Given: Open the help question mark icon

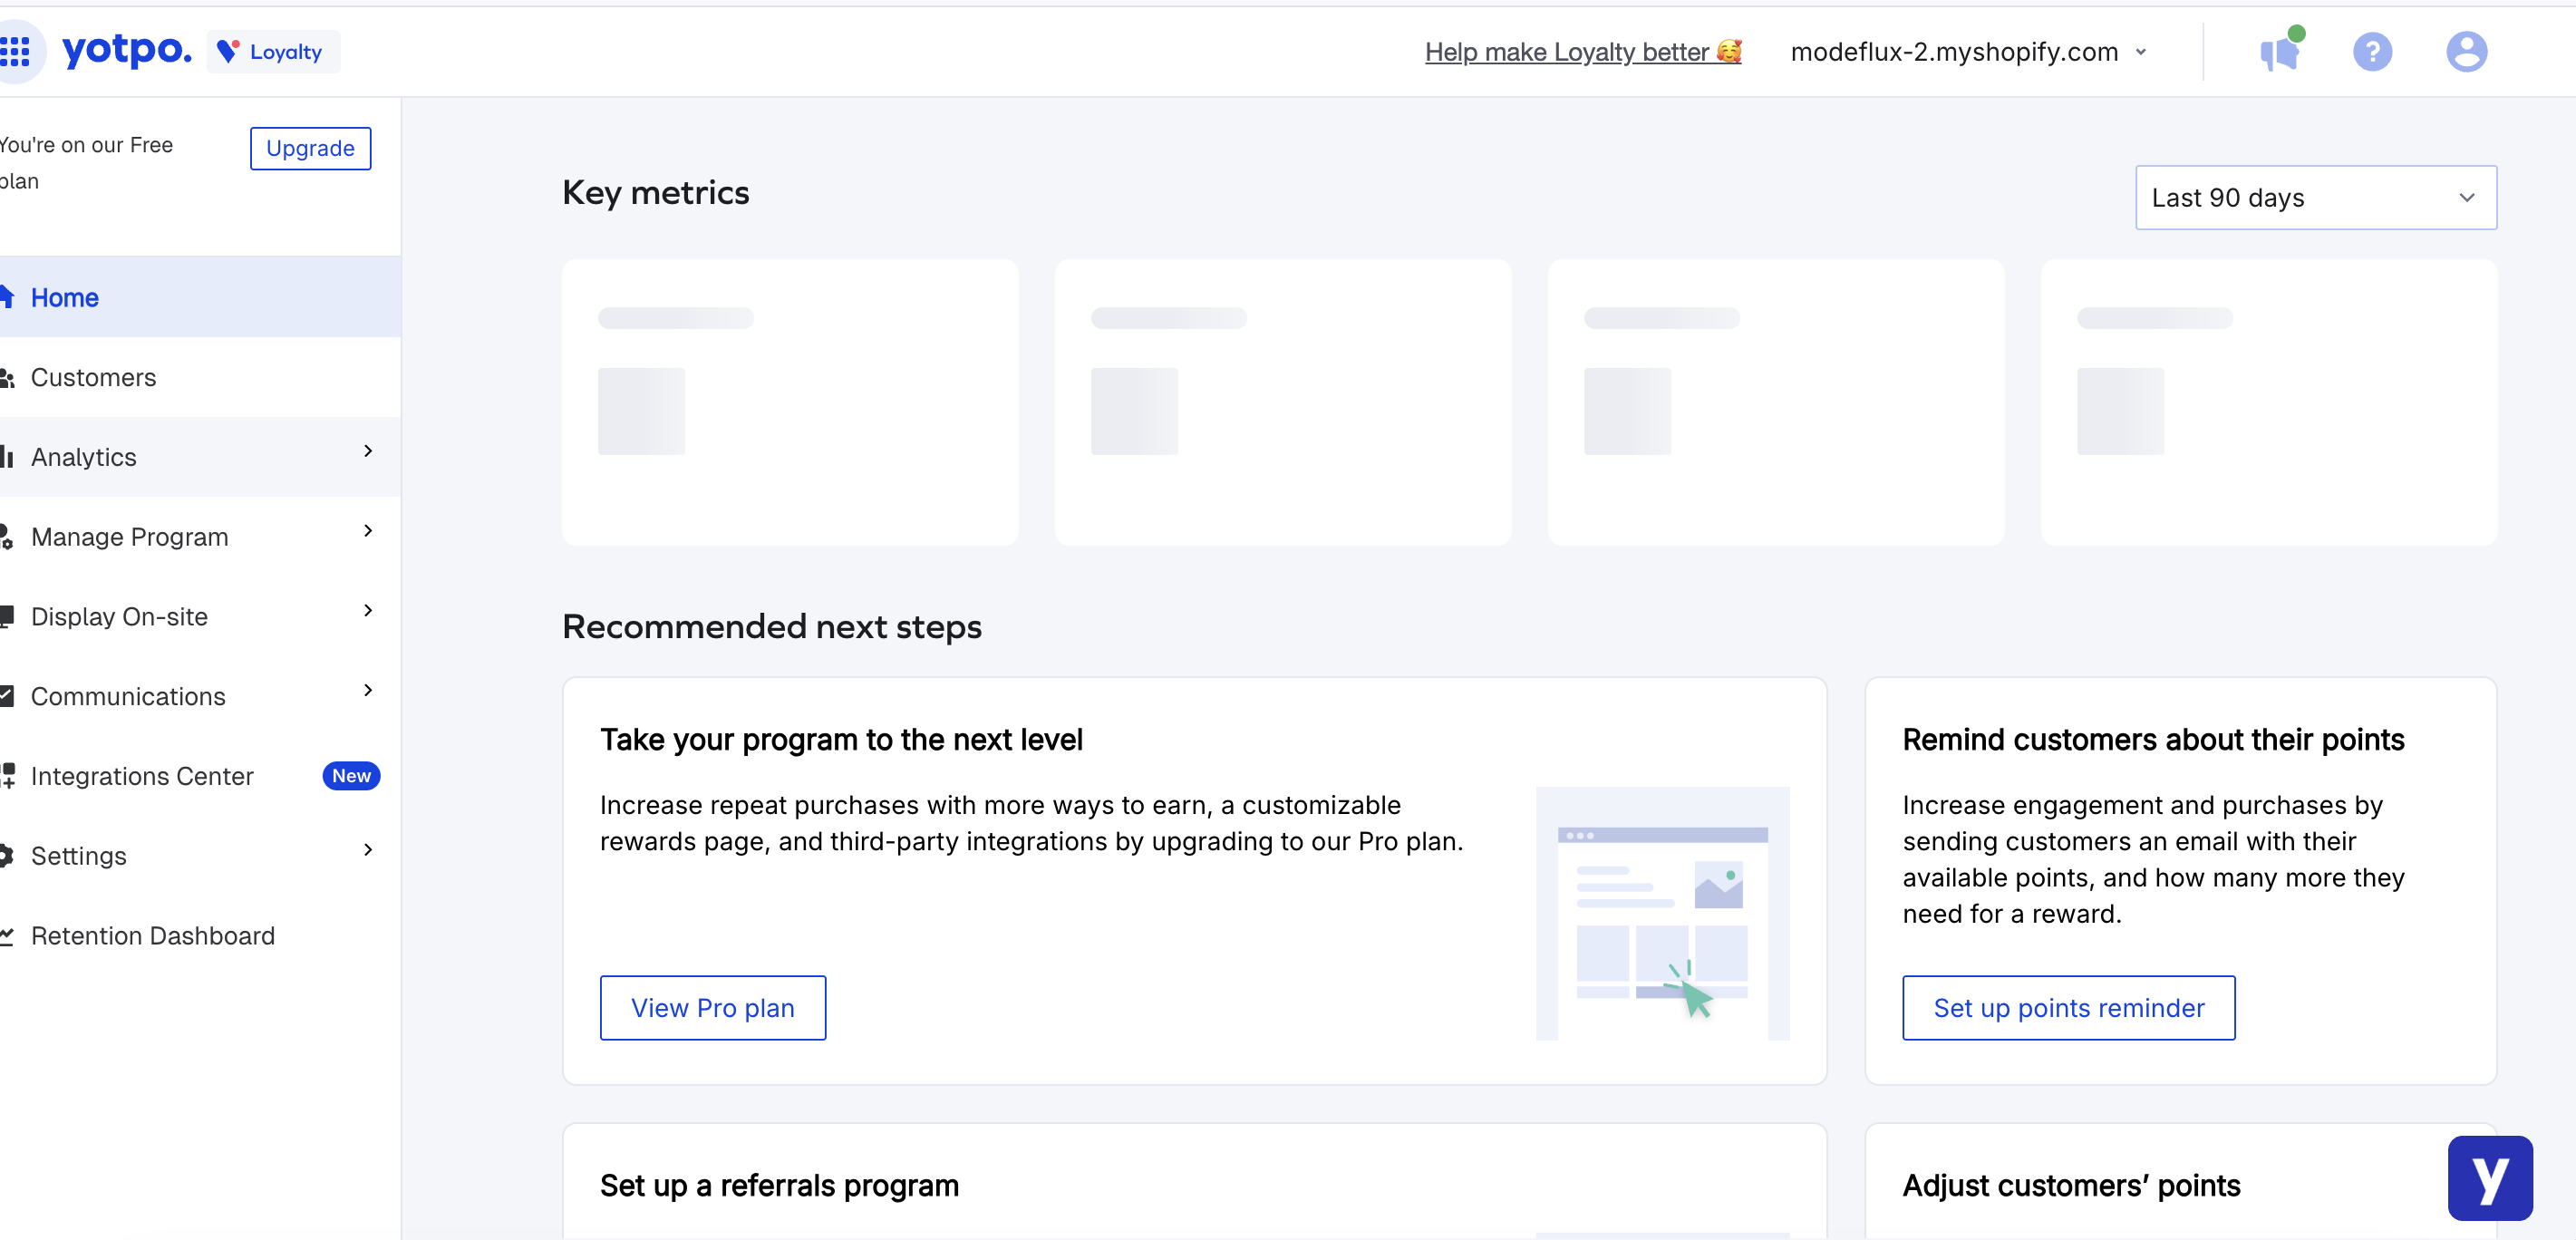Looking at the screenshot, I should (x=2372, y=51).
